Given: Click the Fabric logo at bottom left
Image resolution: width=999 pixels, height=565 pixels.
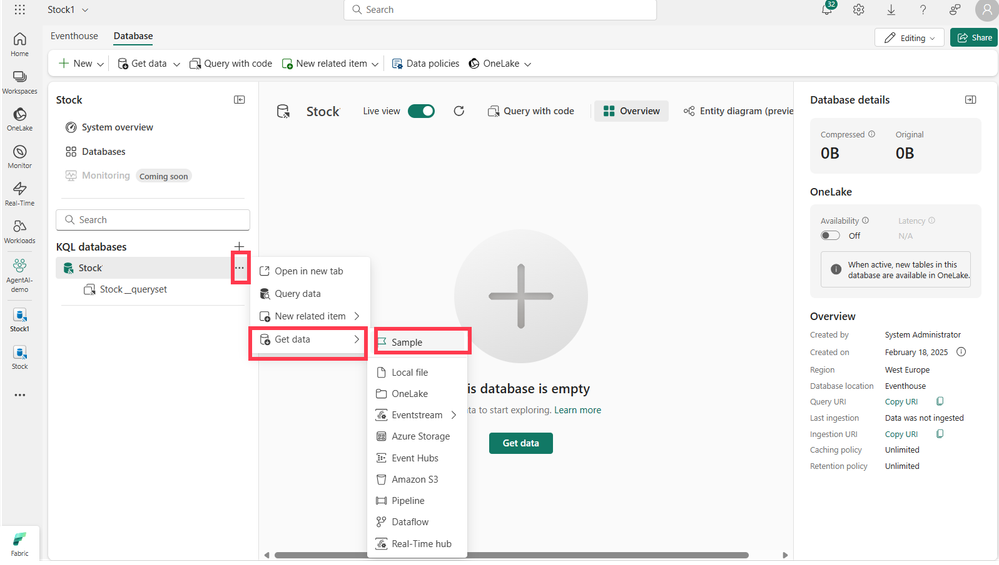Looking at the screenshot, I should 20,543.
